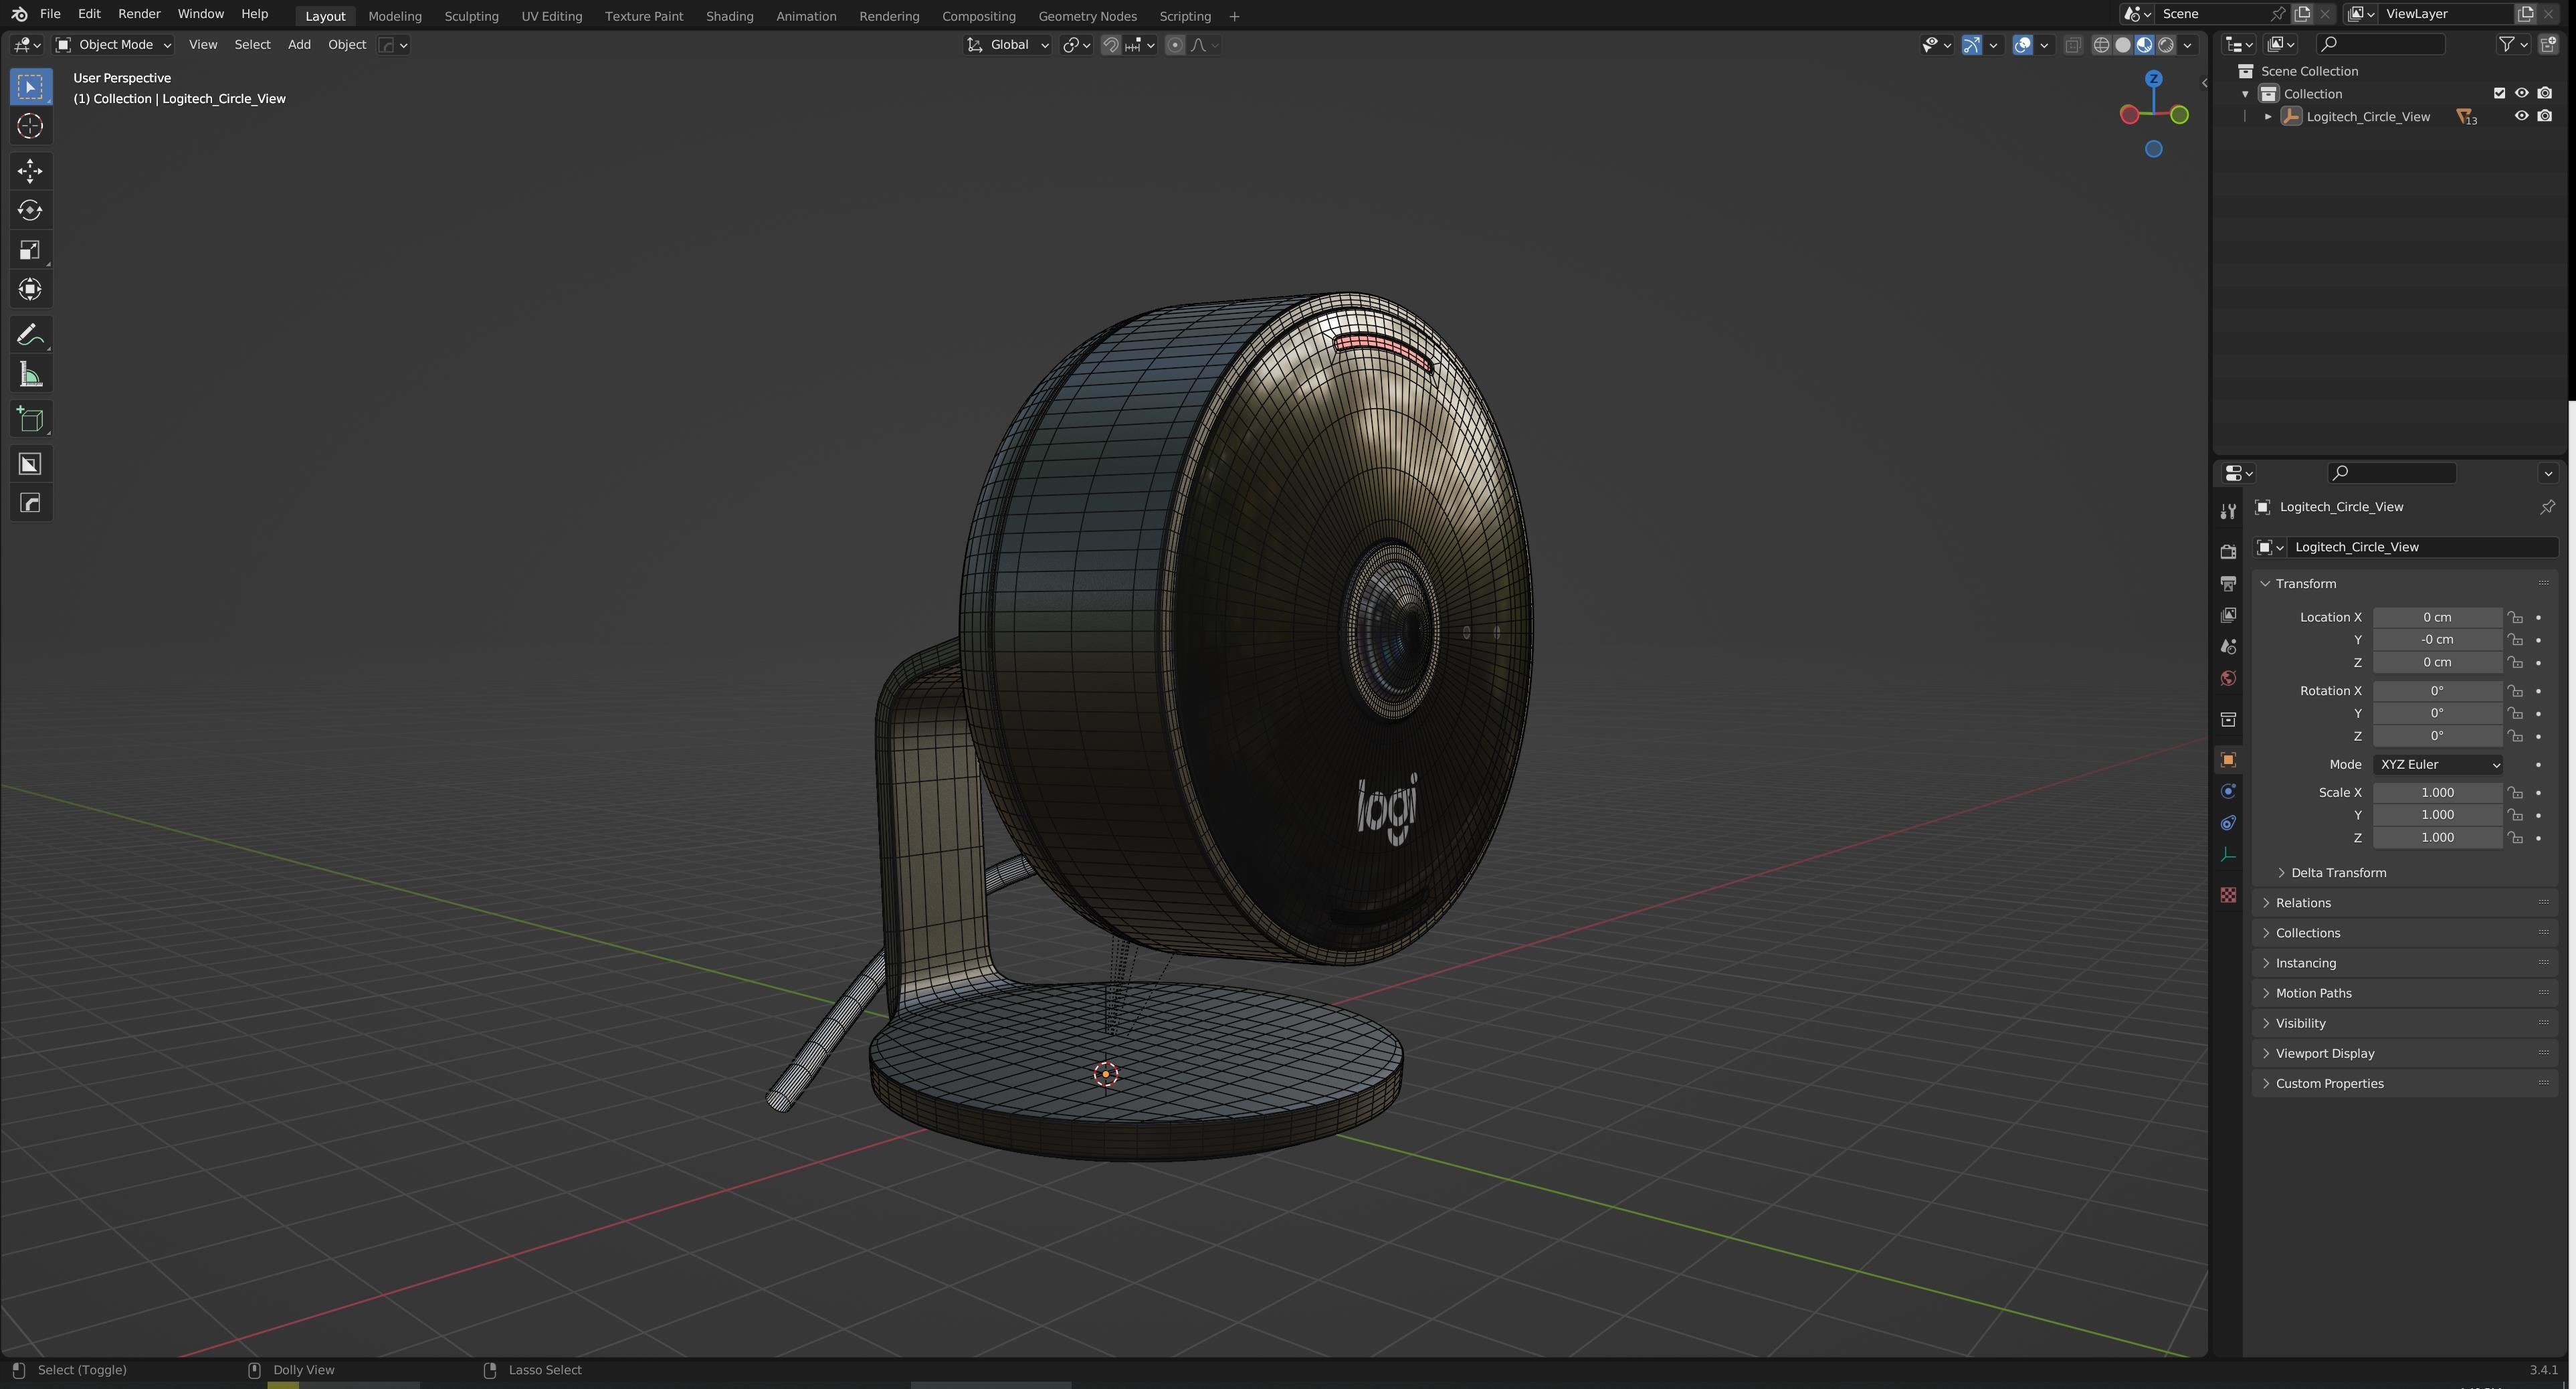Select the Rotate tool
Screen dimensions: 2576x1389
[x=30, y=210]
